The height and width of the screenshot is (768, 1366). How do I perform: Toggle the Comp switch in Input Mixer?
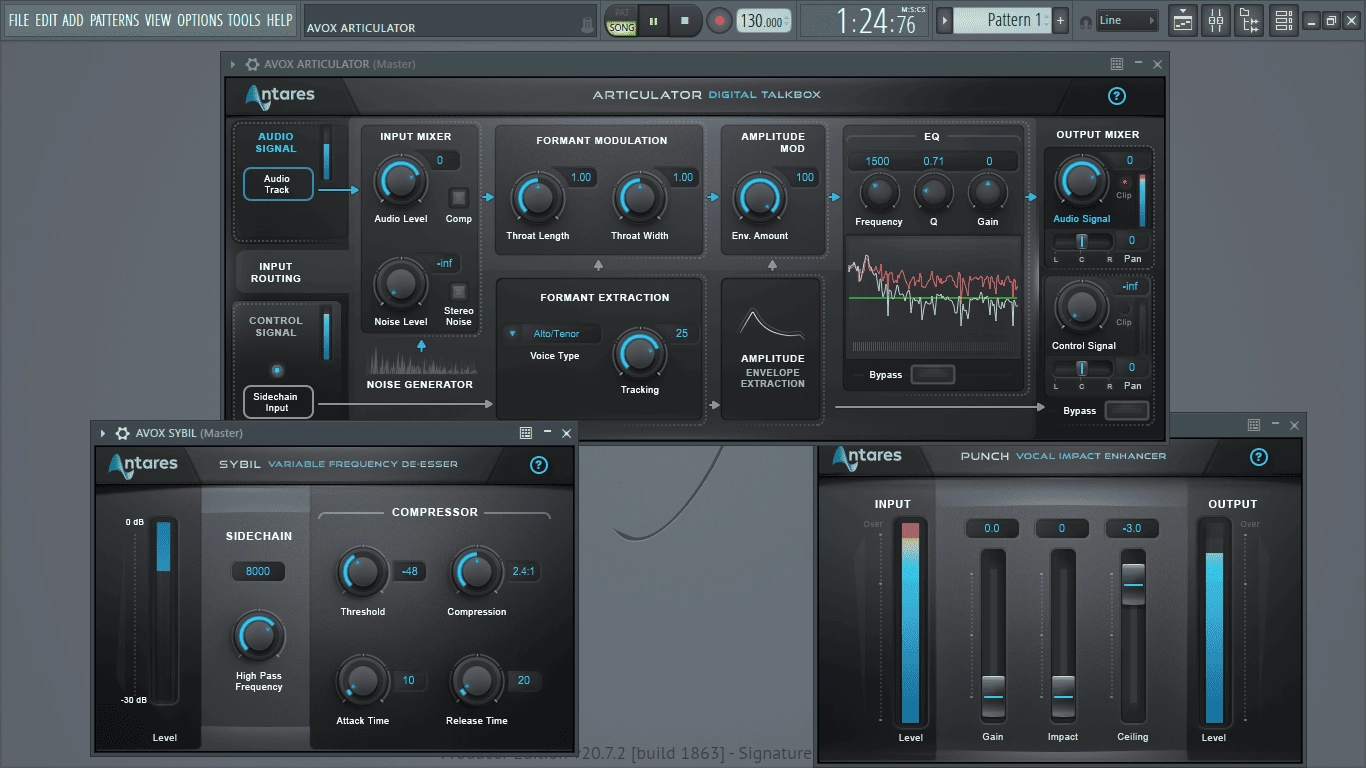point(458,197)
